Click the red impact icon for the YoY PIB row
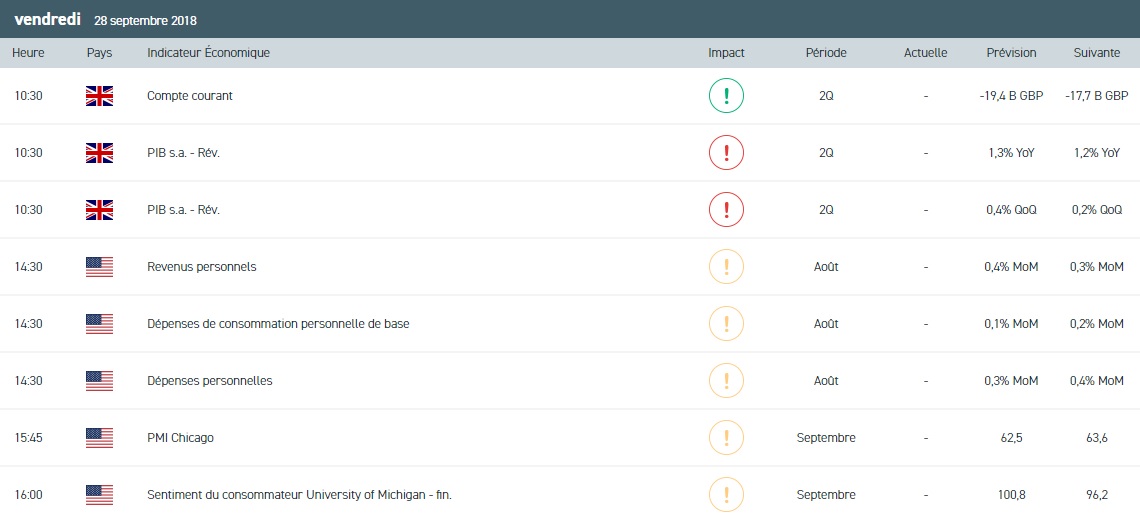 [726, 153]
